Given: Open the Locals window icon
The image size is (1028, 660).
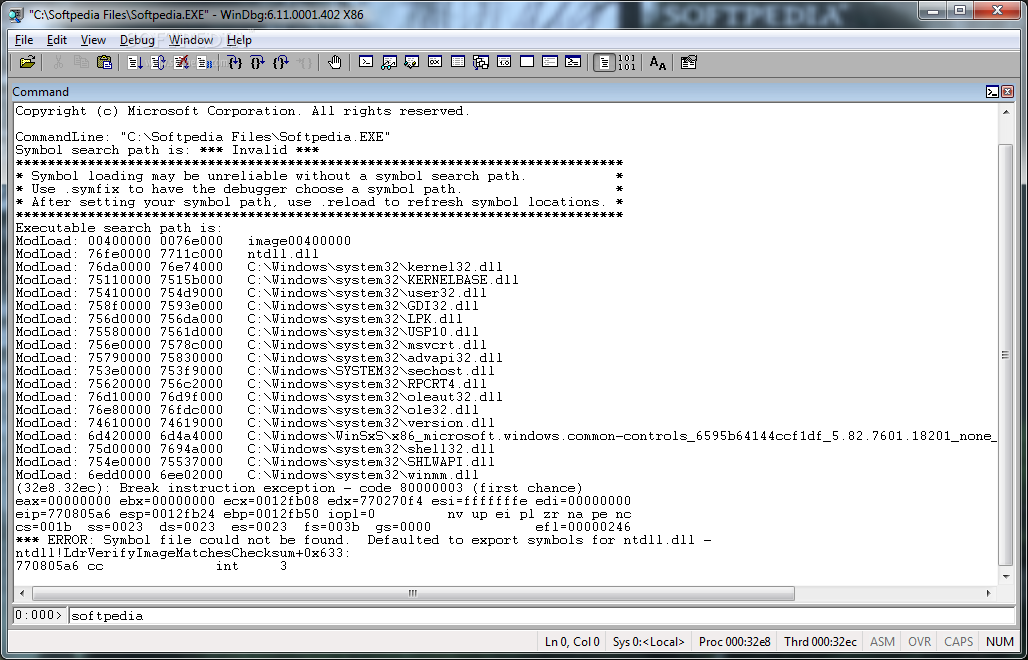Looking at the screenshot, I should pos(412,62).
